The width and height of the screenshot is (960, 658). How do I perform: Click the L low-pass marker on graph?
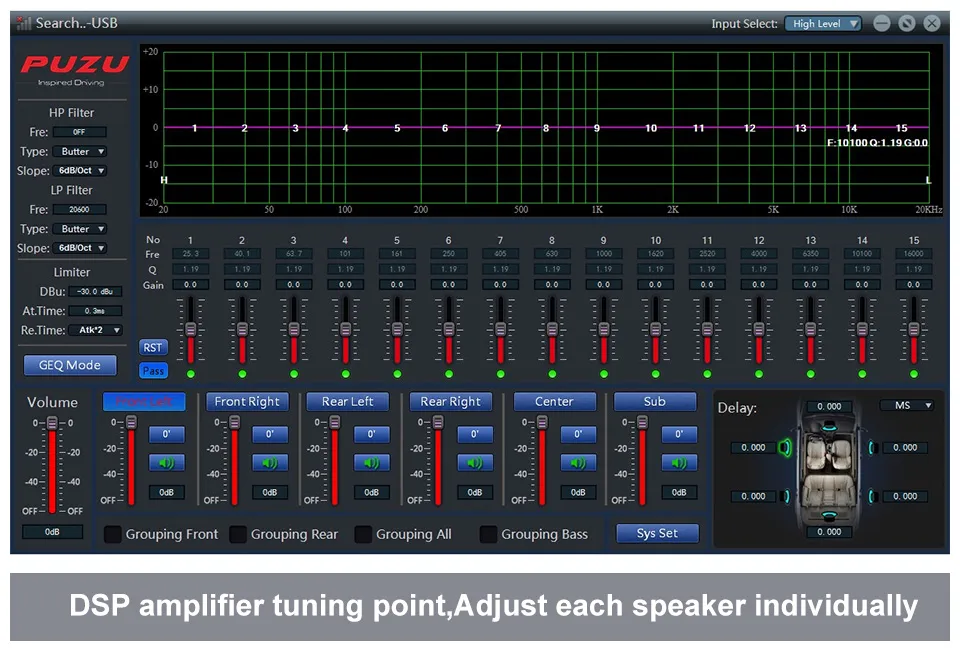click(928, 180)
